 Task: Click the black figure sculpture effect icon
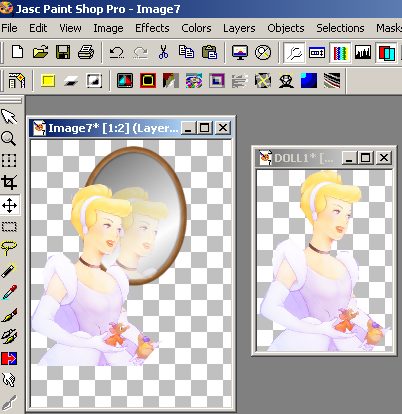pos(286,81)
